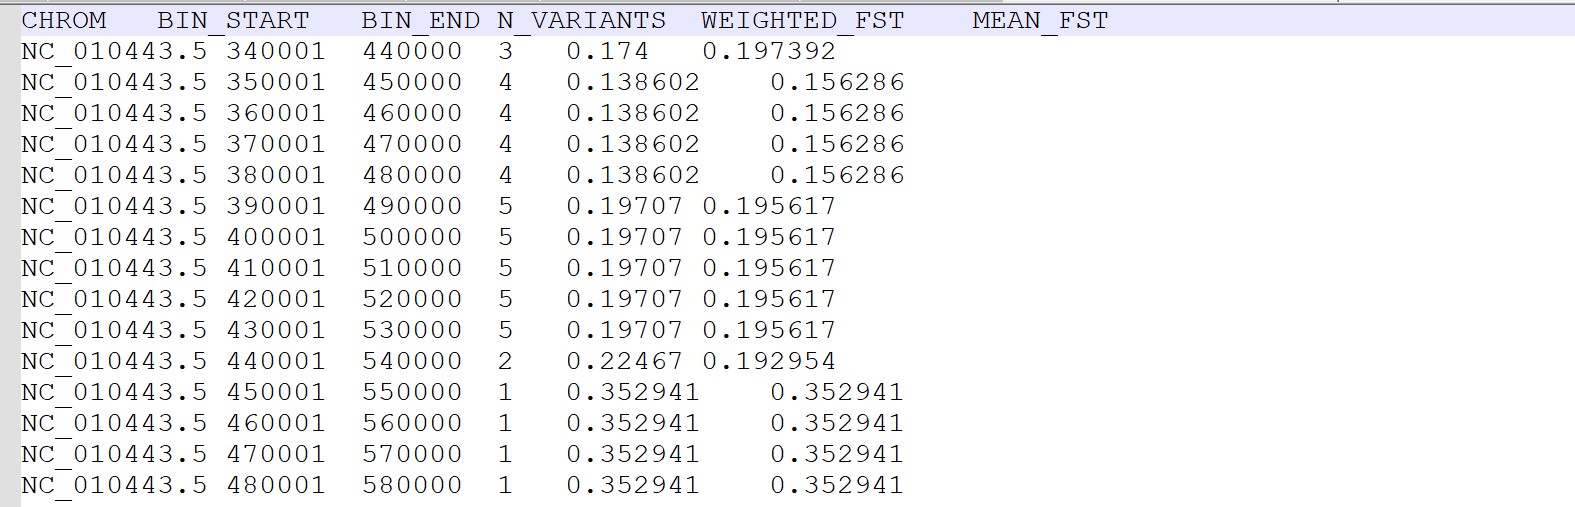Screen dimensions: 1575x507
Task: Click the weighted FST value 0.22467
Action: (x=624, y=361)
